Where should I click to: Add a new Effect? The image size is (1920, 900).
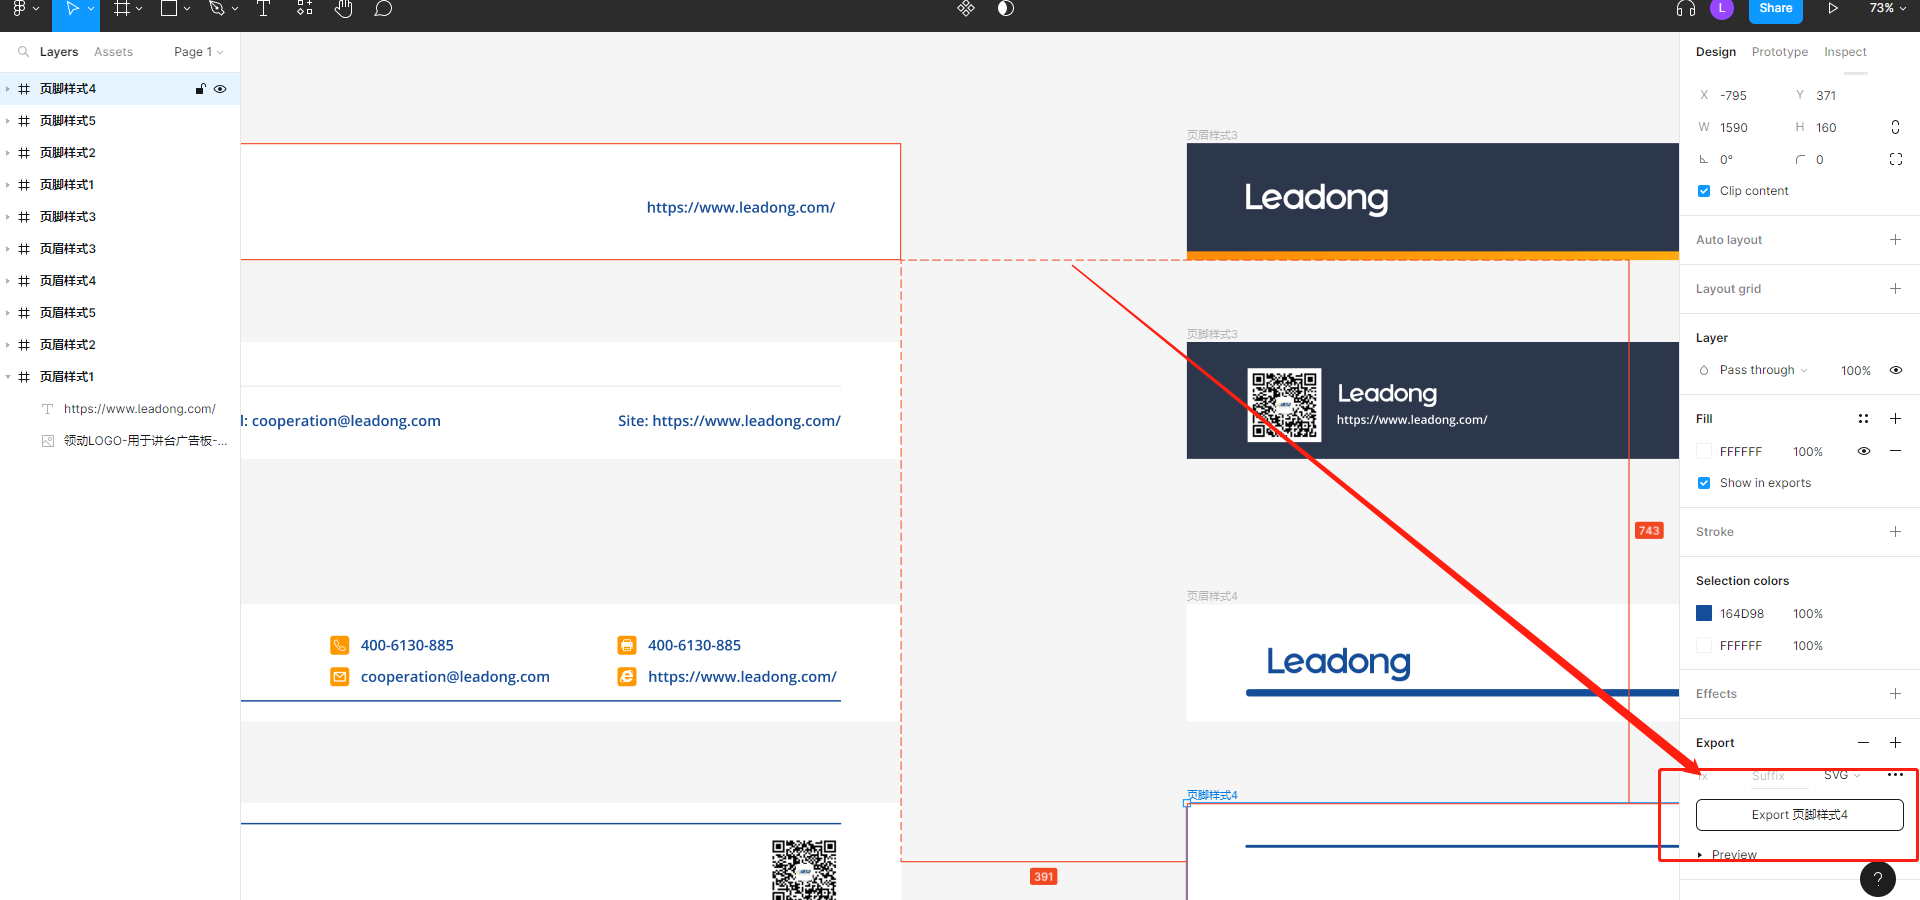(1895, 694)
